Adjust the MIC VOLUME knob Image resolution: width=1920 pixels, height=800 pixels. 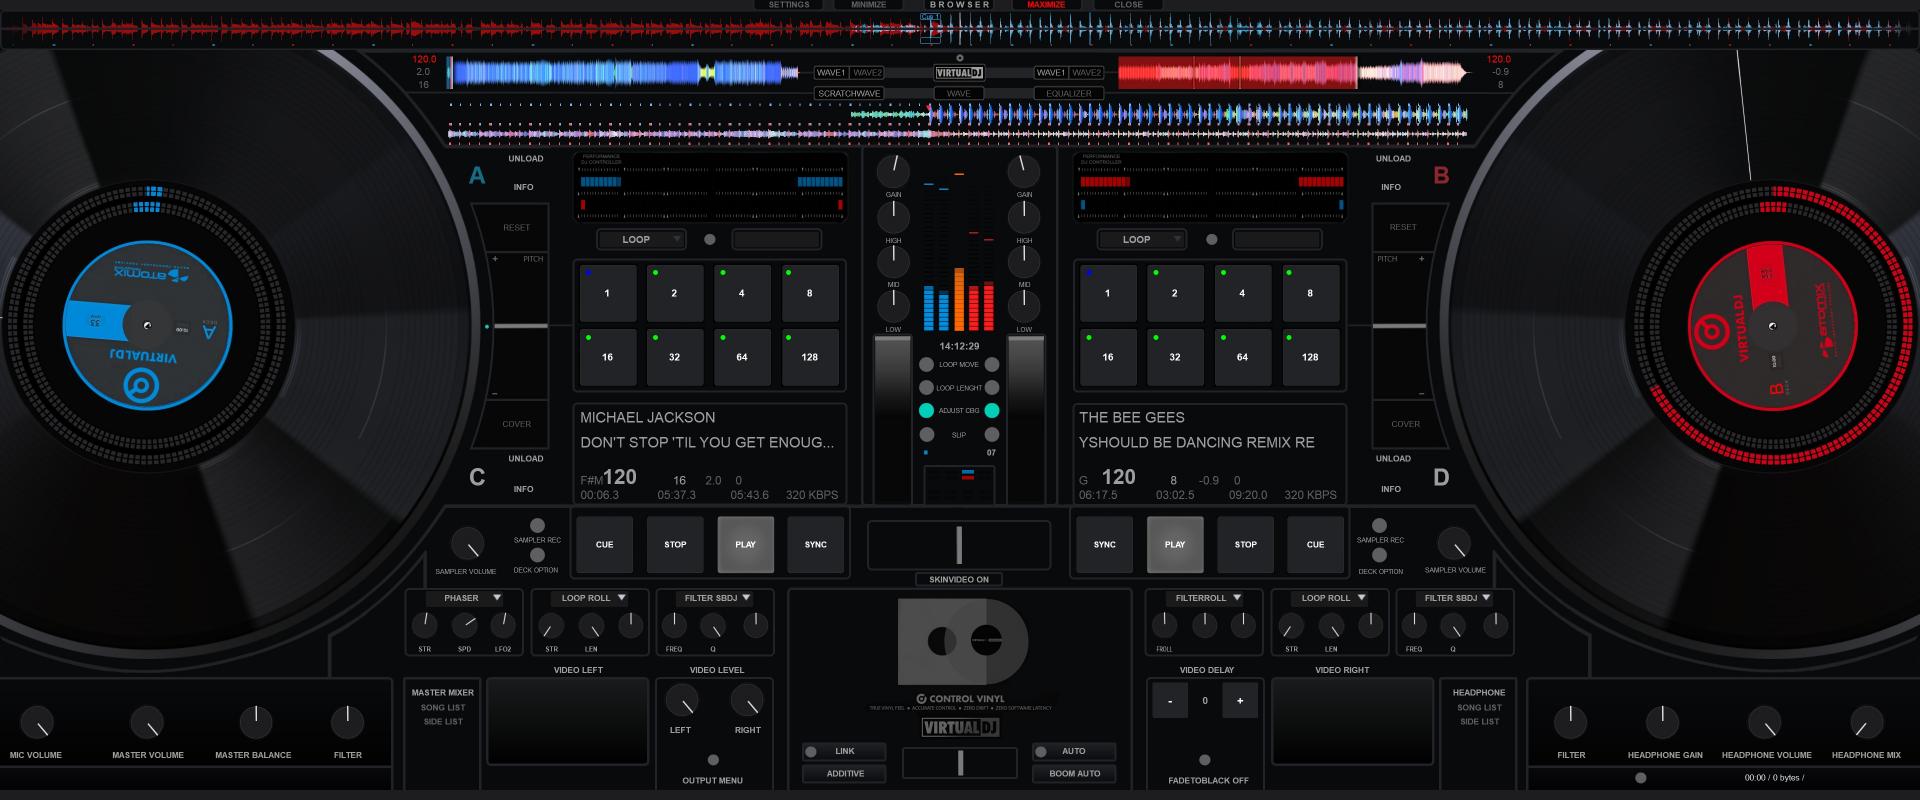(x=36, y=722)
